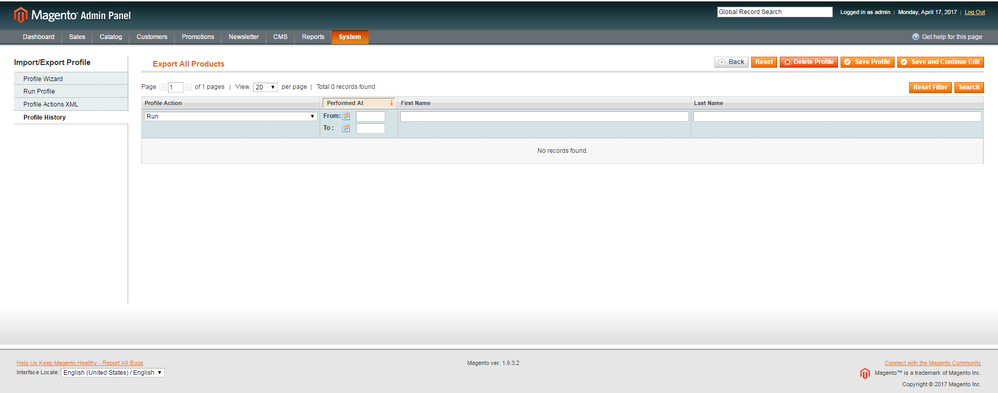Viewport: 998px width, 393px height.
Task: Open the Profile Action filter dropdown
Action: tap(230, 117)
